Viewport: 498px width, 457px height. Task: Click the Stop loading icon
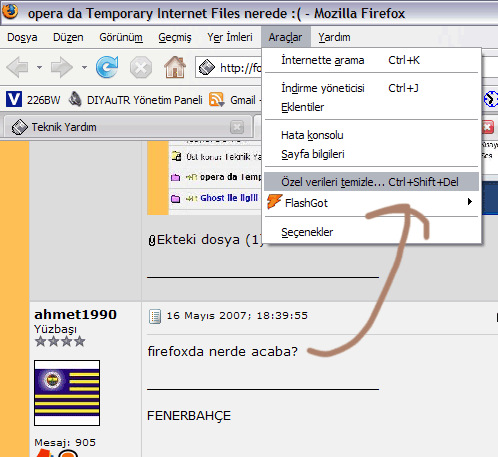pos(141,68)
